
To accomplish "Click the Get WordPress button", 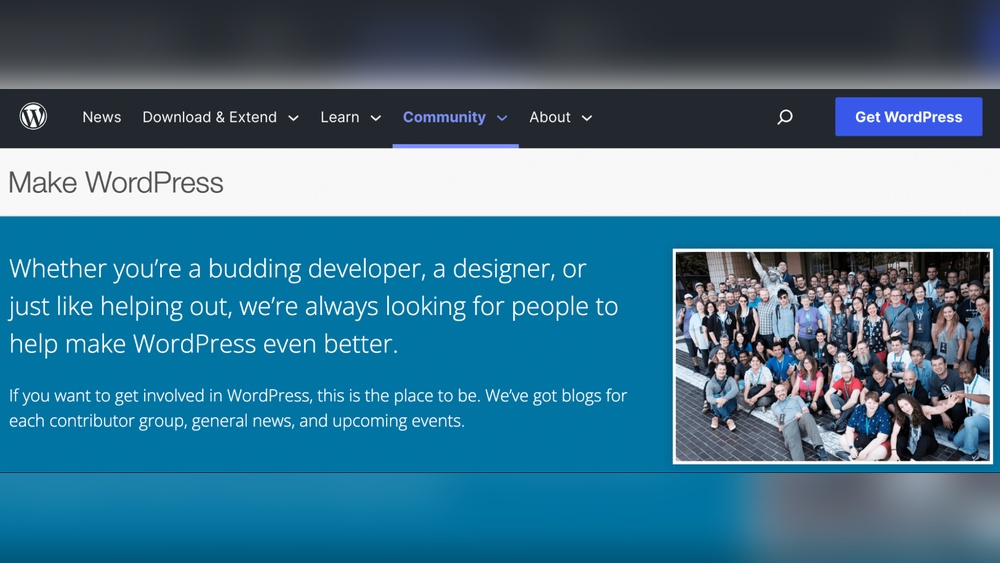I will (908, 117).
